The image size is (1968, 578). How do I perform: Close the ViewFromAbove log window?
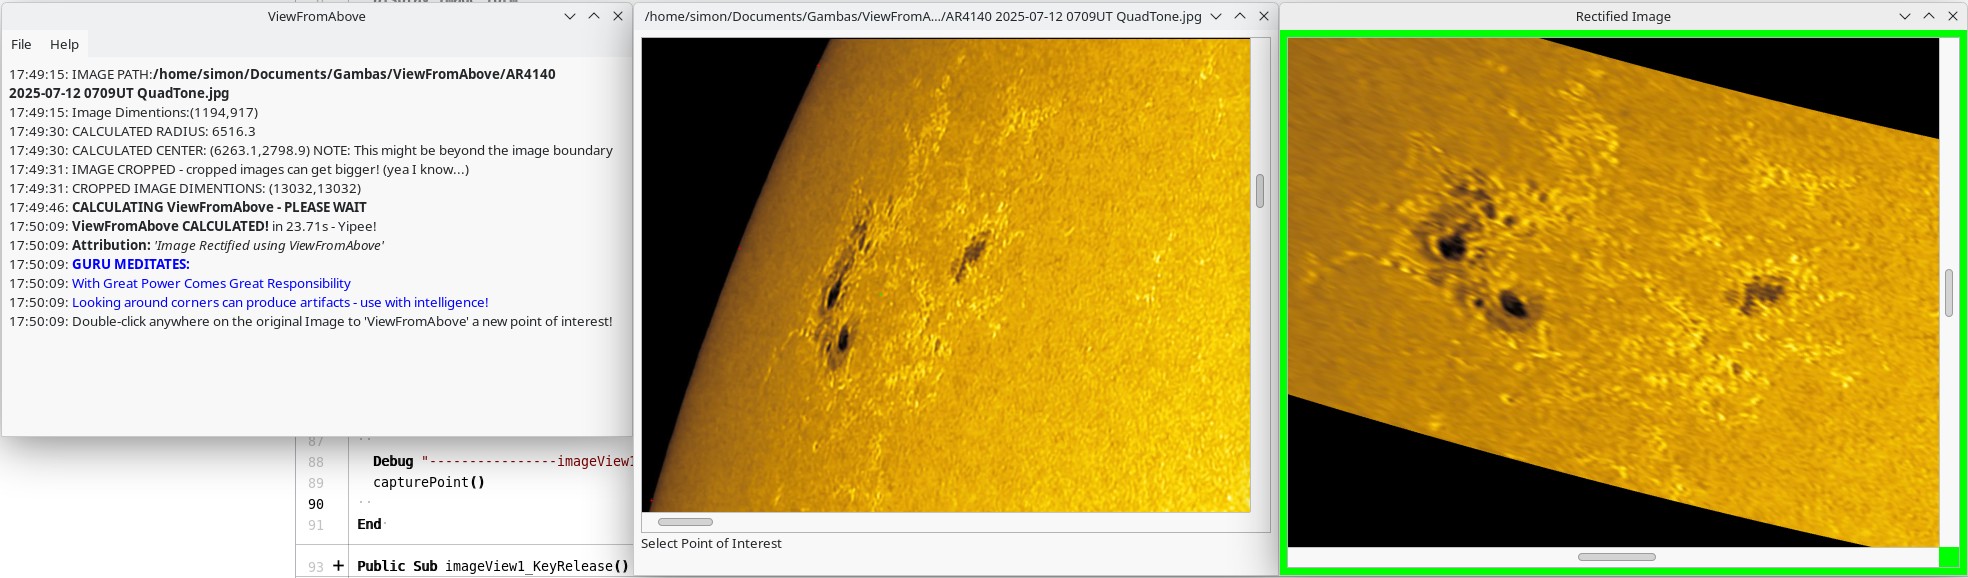click(x=618, y=16)
